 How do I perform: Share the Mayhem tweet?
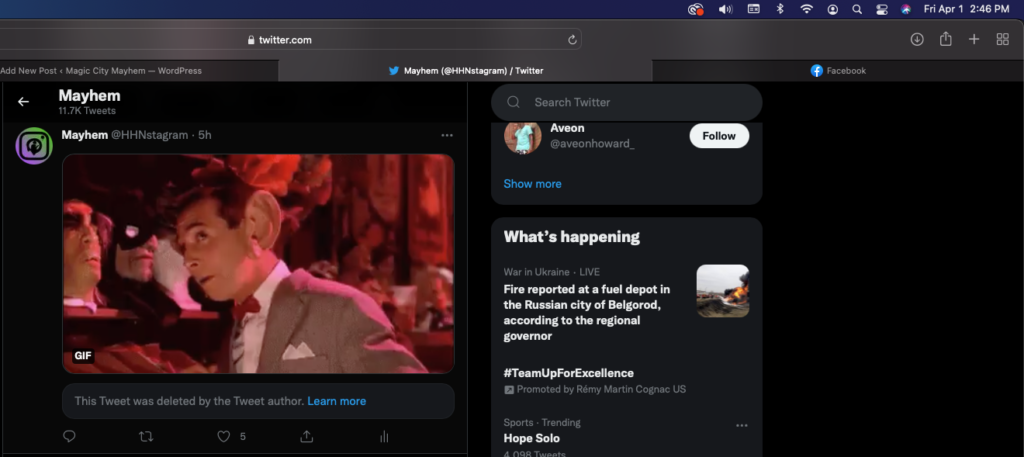(x=306, y=436)
